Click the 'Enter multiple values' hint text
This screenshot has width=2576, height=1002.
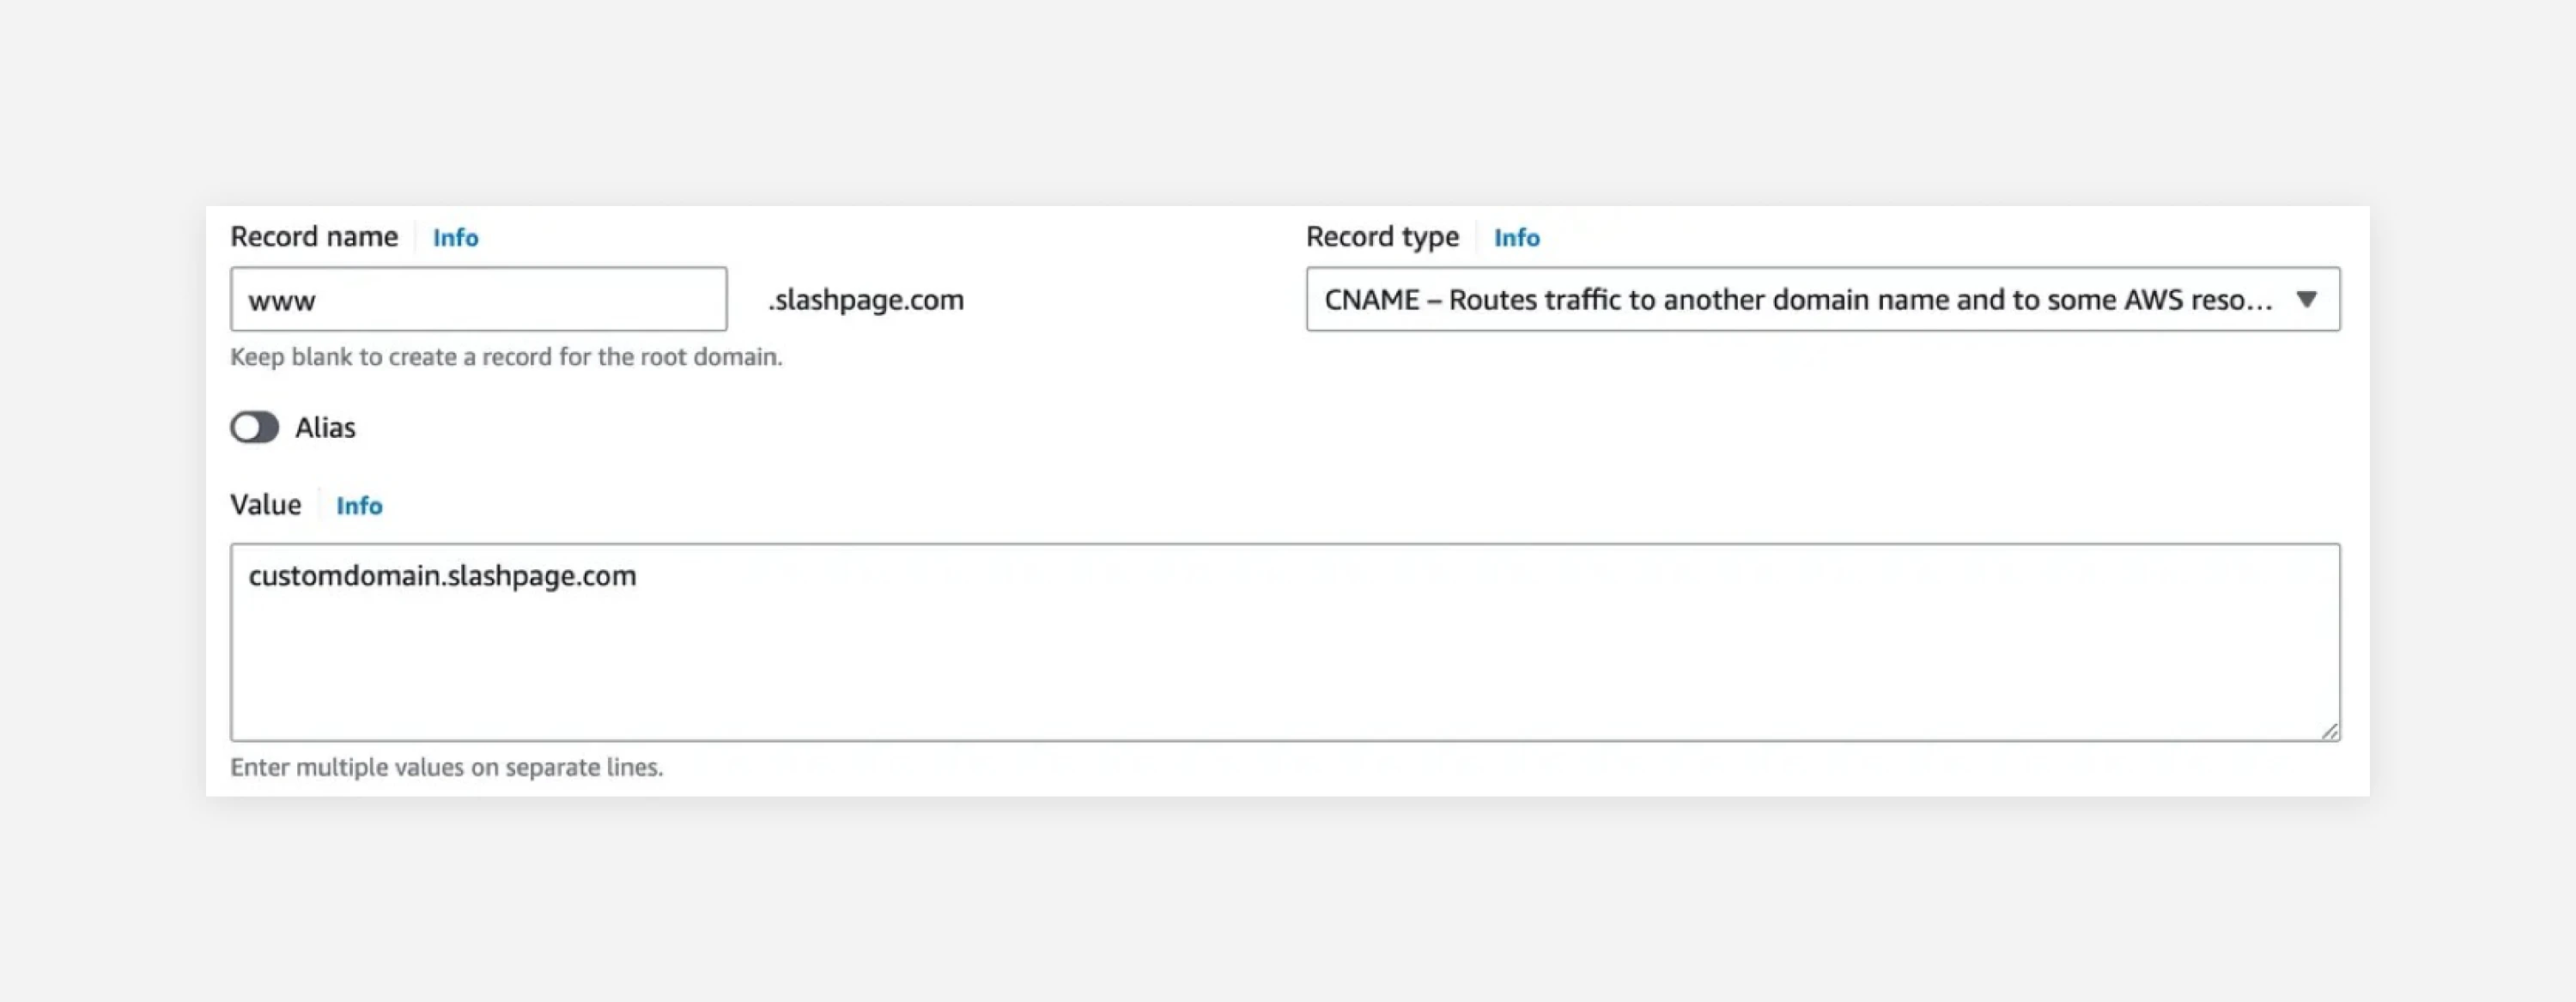[x=446, y=767]
